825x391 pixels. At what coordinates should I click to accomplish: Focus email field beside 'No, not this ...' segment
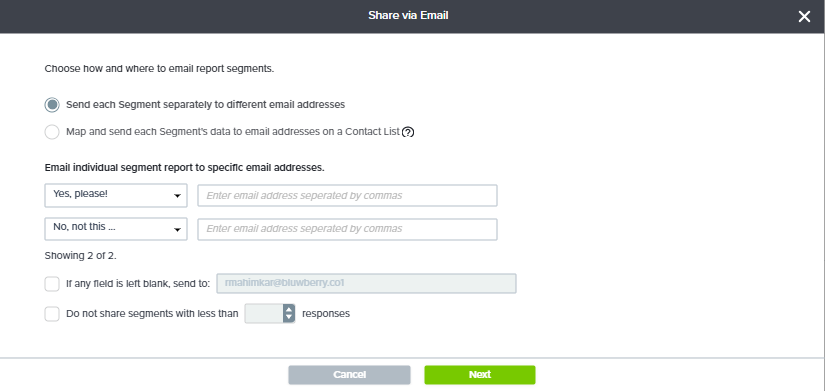tap(347, 229)
